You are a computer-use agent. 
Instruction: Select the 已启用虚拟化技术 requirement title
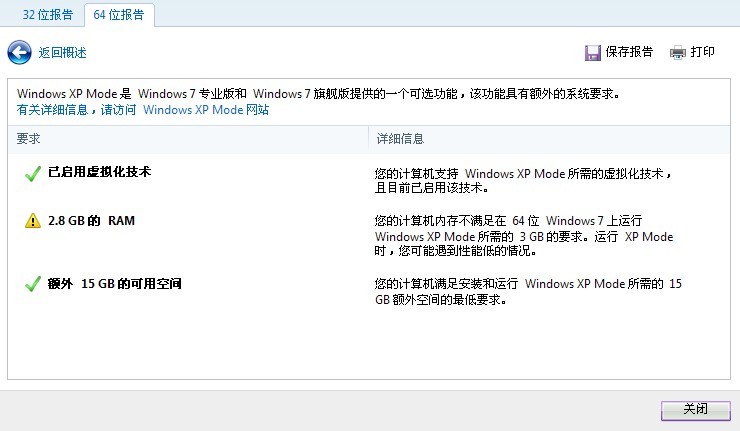pos(99,172)
